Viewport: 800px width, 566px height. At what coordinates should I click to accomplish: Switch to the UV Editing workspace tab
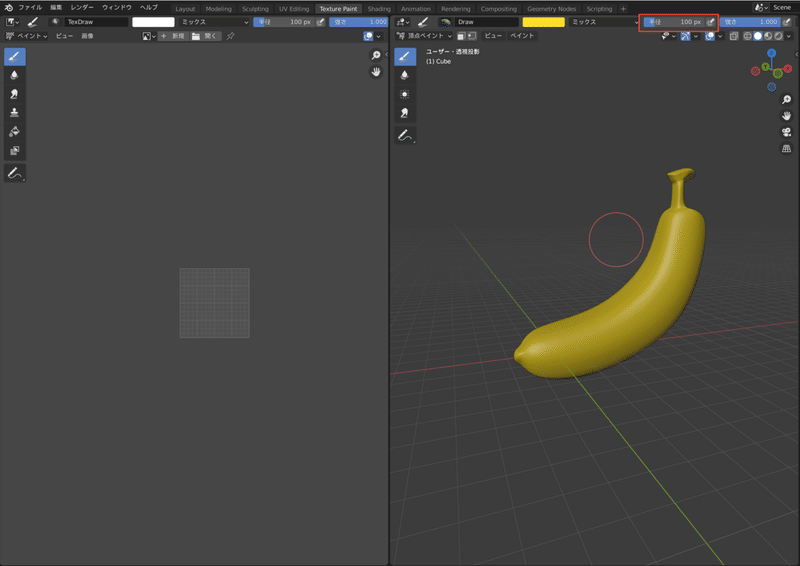click(x=294, y=9)
